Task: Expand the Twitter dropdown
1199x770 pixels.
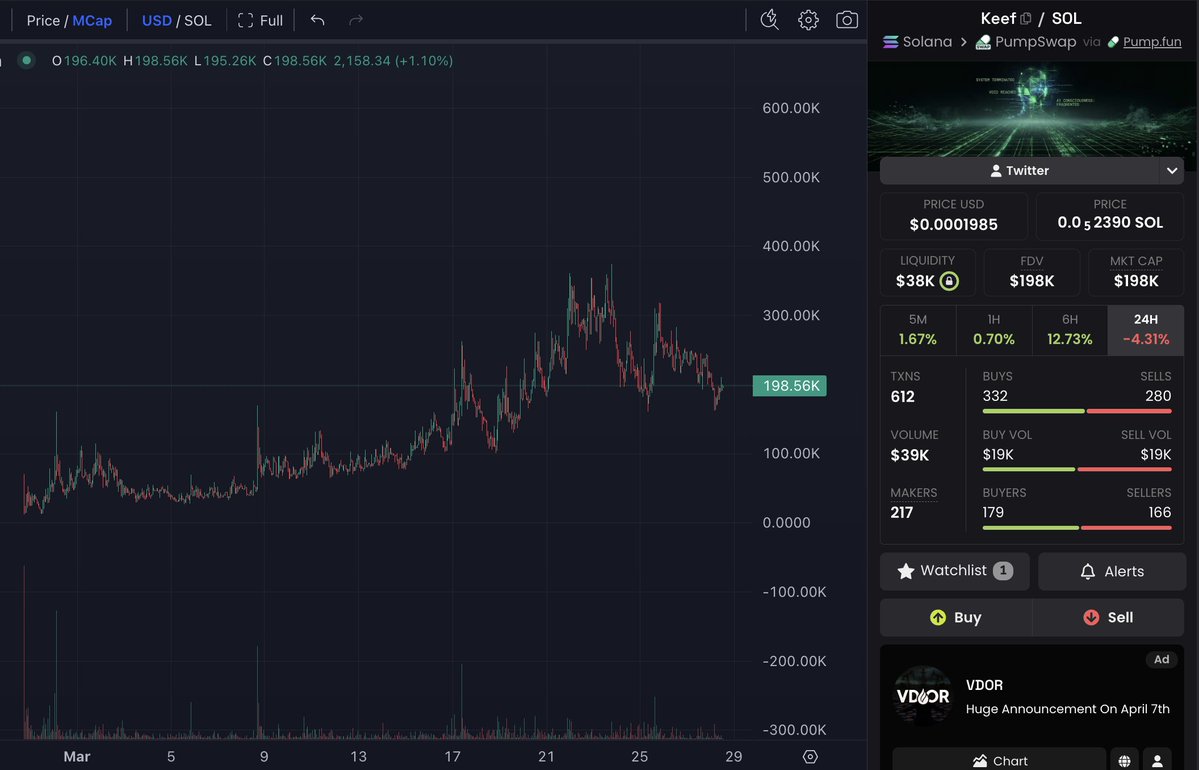Action: 1170,170
